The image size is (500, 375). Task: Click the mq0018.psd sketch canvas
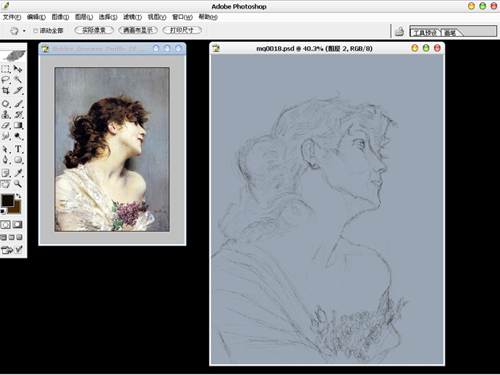click(327, 209)
